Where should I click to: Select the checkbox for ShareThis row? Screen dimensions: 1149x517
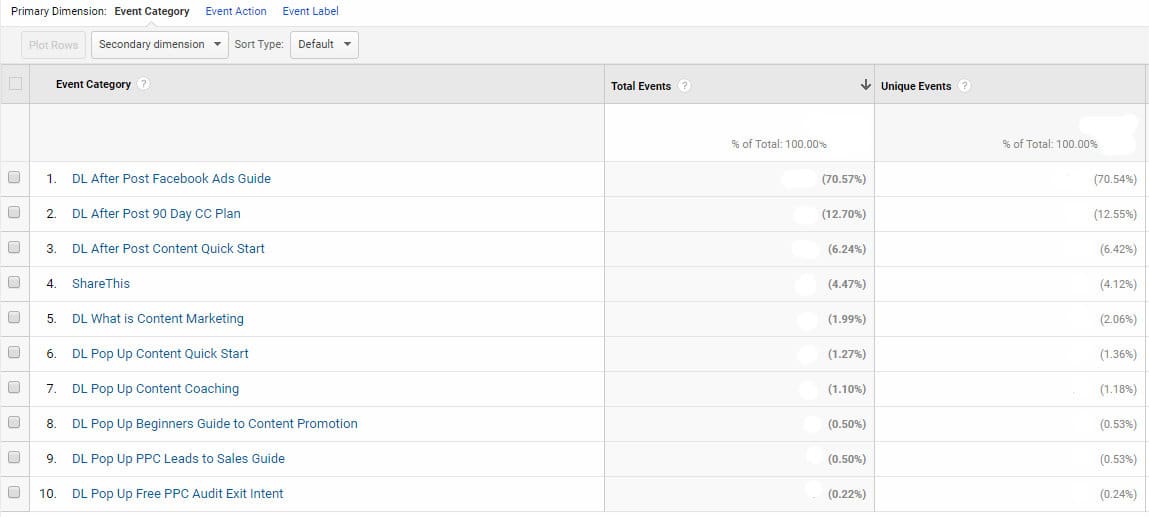15,283
